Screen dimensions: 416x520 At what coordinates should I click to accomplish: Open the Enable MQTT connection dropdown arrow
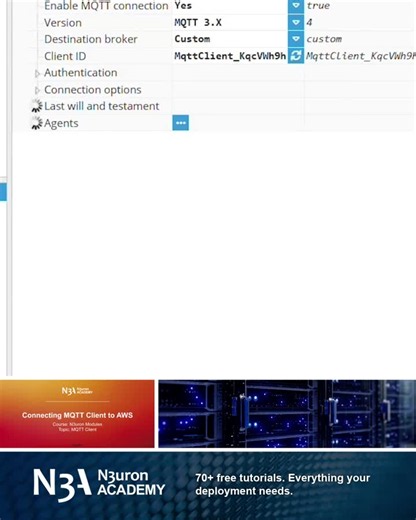(296, 6)
